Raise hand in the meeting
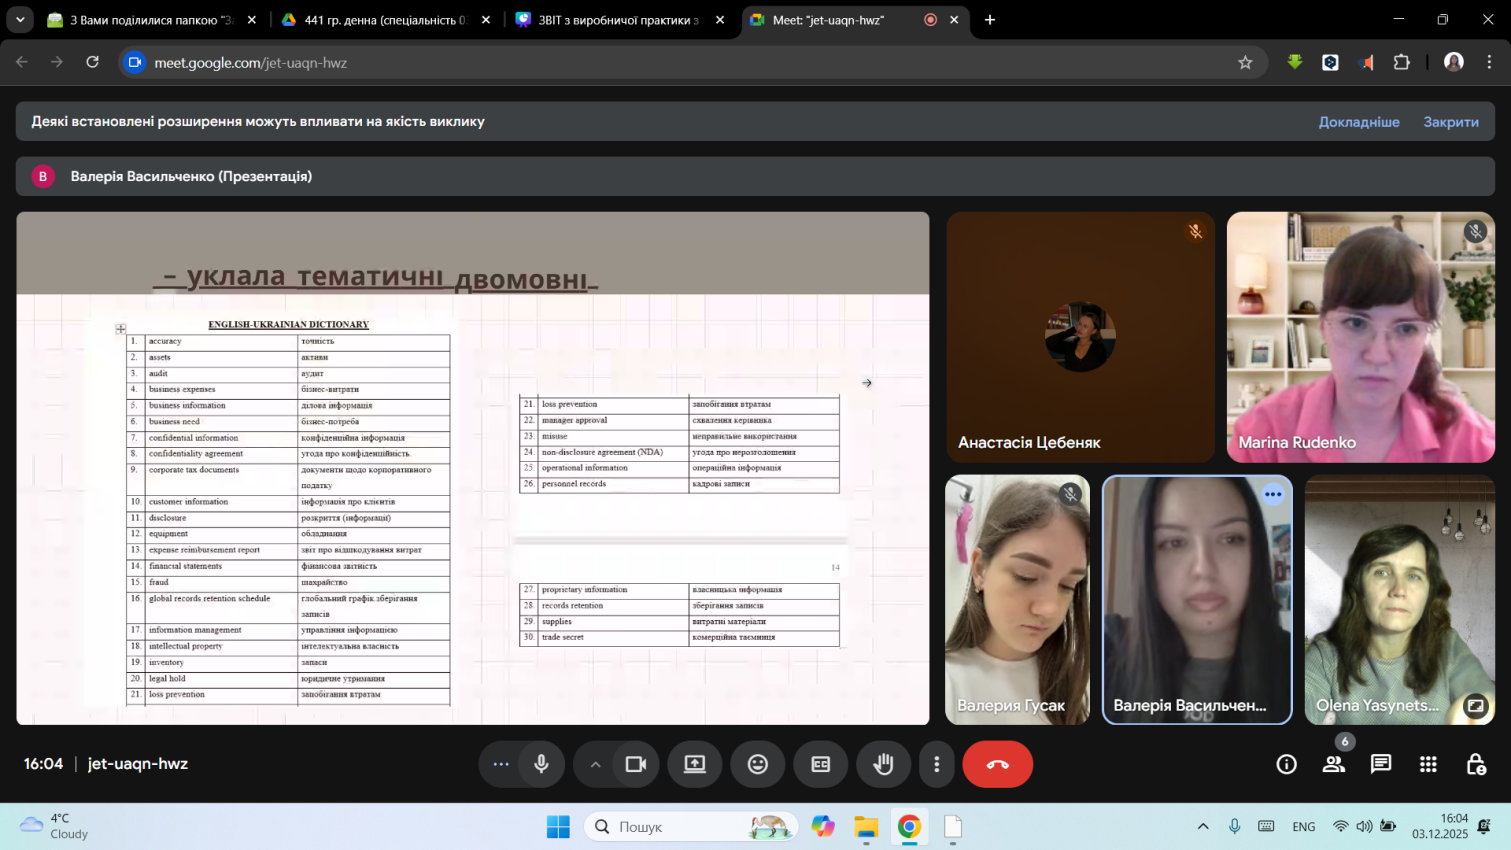 point(883,764)
